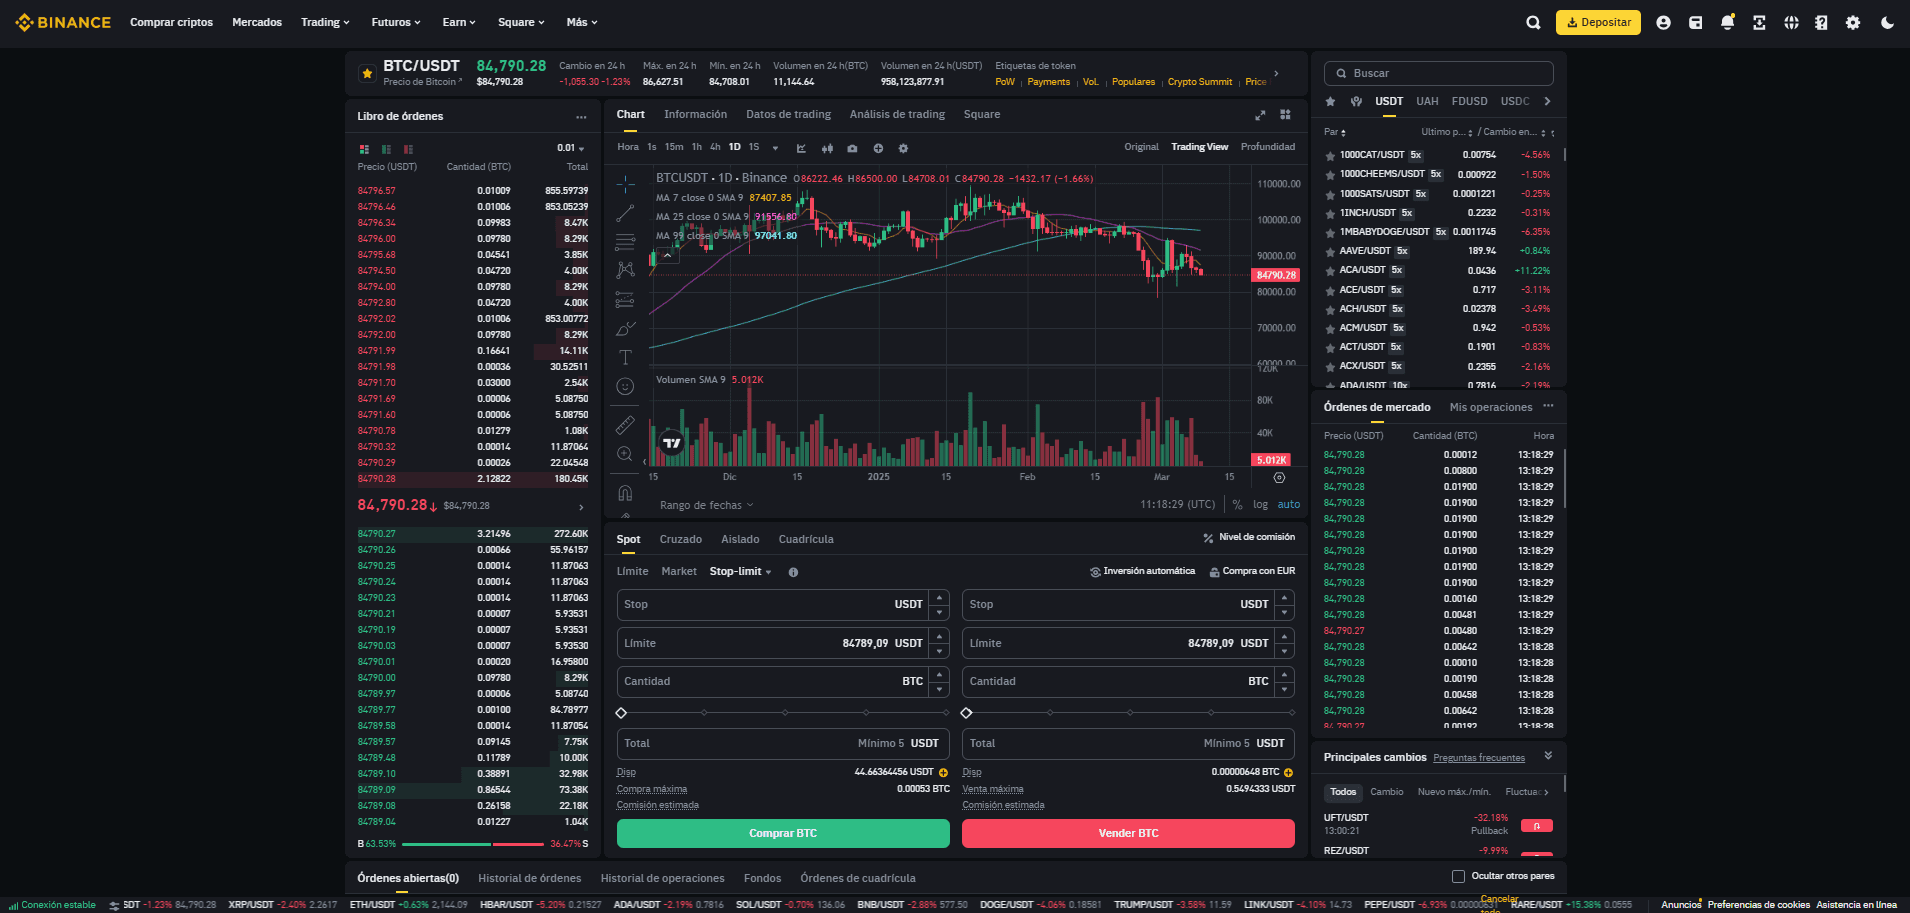
Task: Click Comprar BTC button
Action: [x=783, y=833]
